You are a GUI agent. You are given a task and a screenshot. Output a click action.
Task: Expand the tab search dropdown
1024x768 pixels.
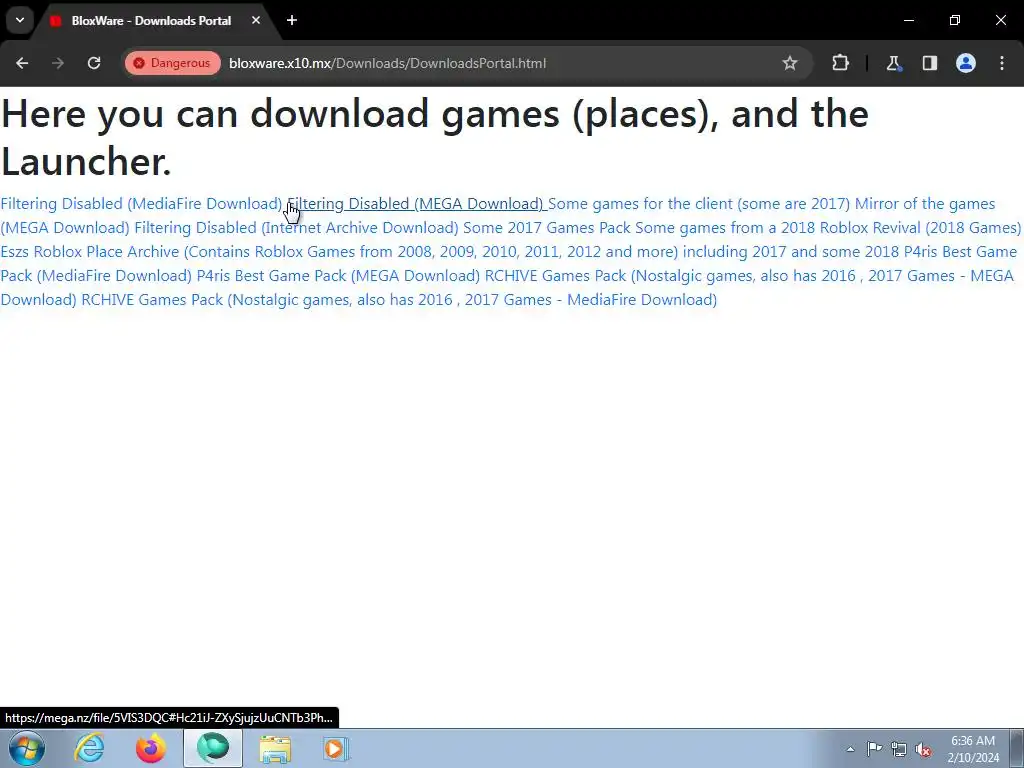(20, 20)
